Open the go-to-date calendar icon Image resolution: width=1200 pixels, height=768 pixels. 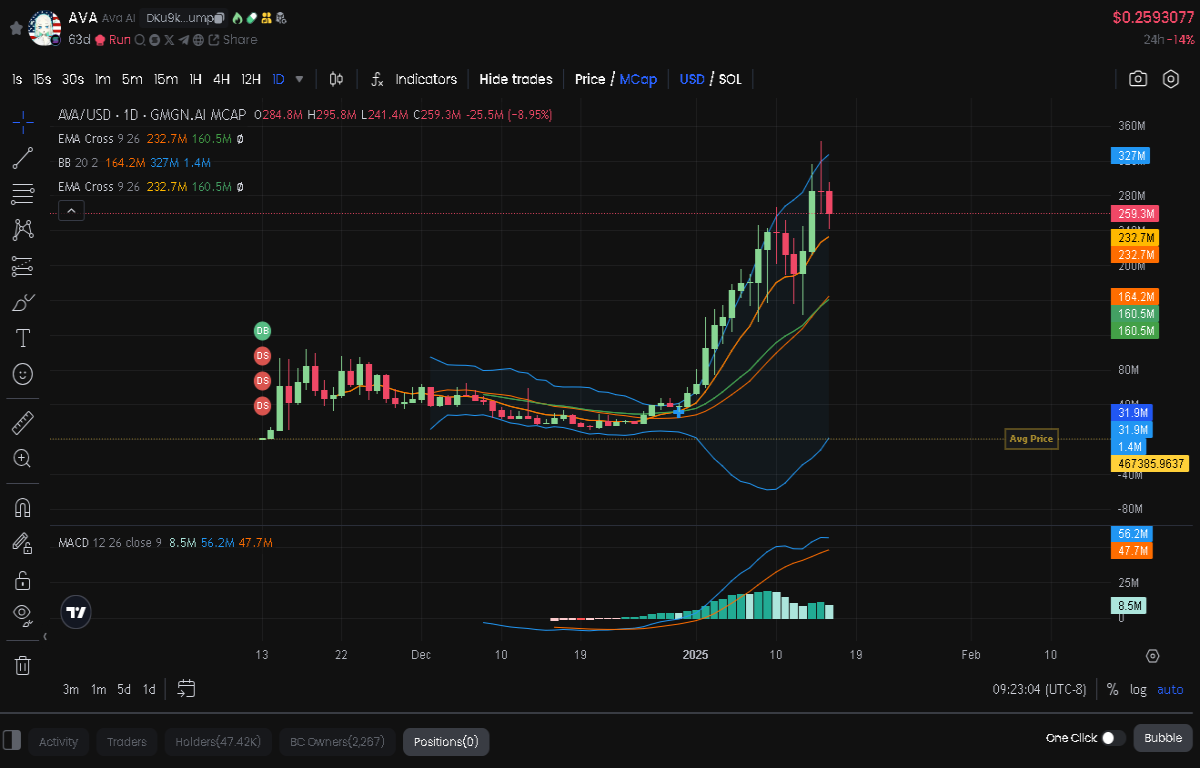pyautogui.click(x=186, y=688)
